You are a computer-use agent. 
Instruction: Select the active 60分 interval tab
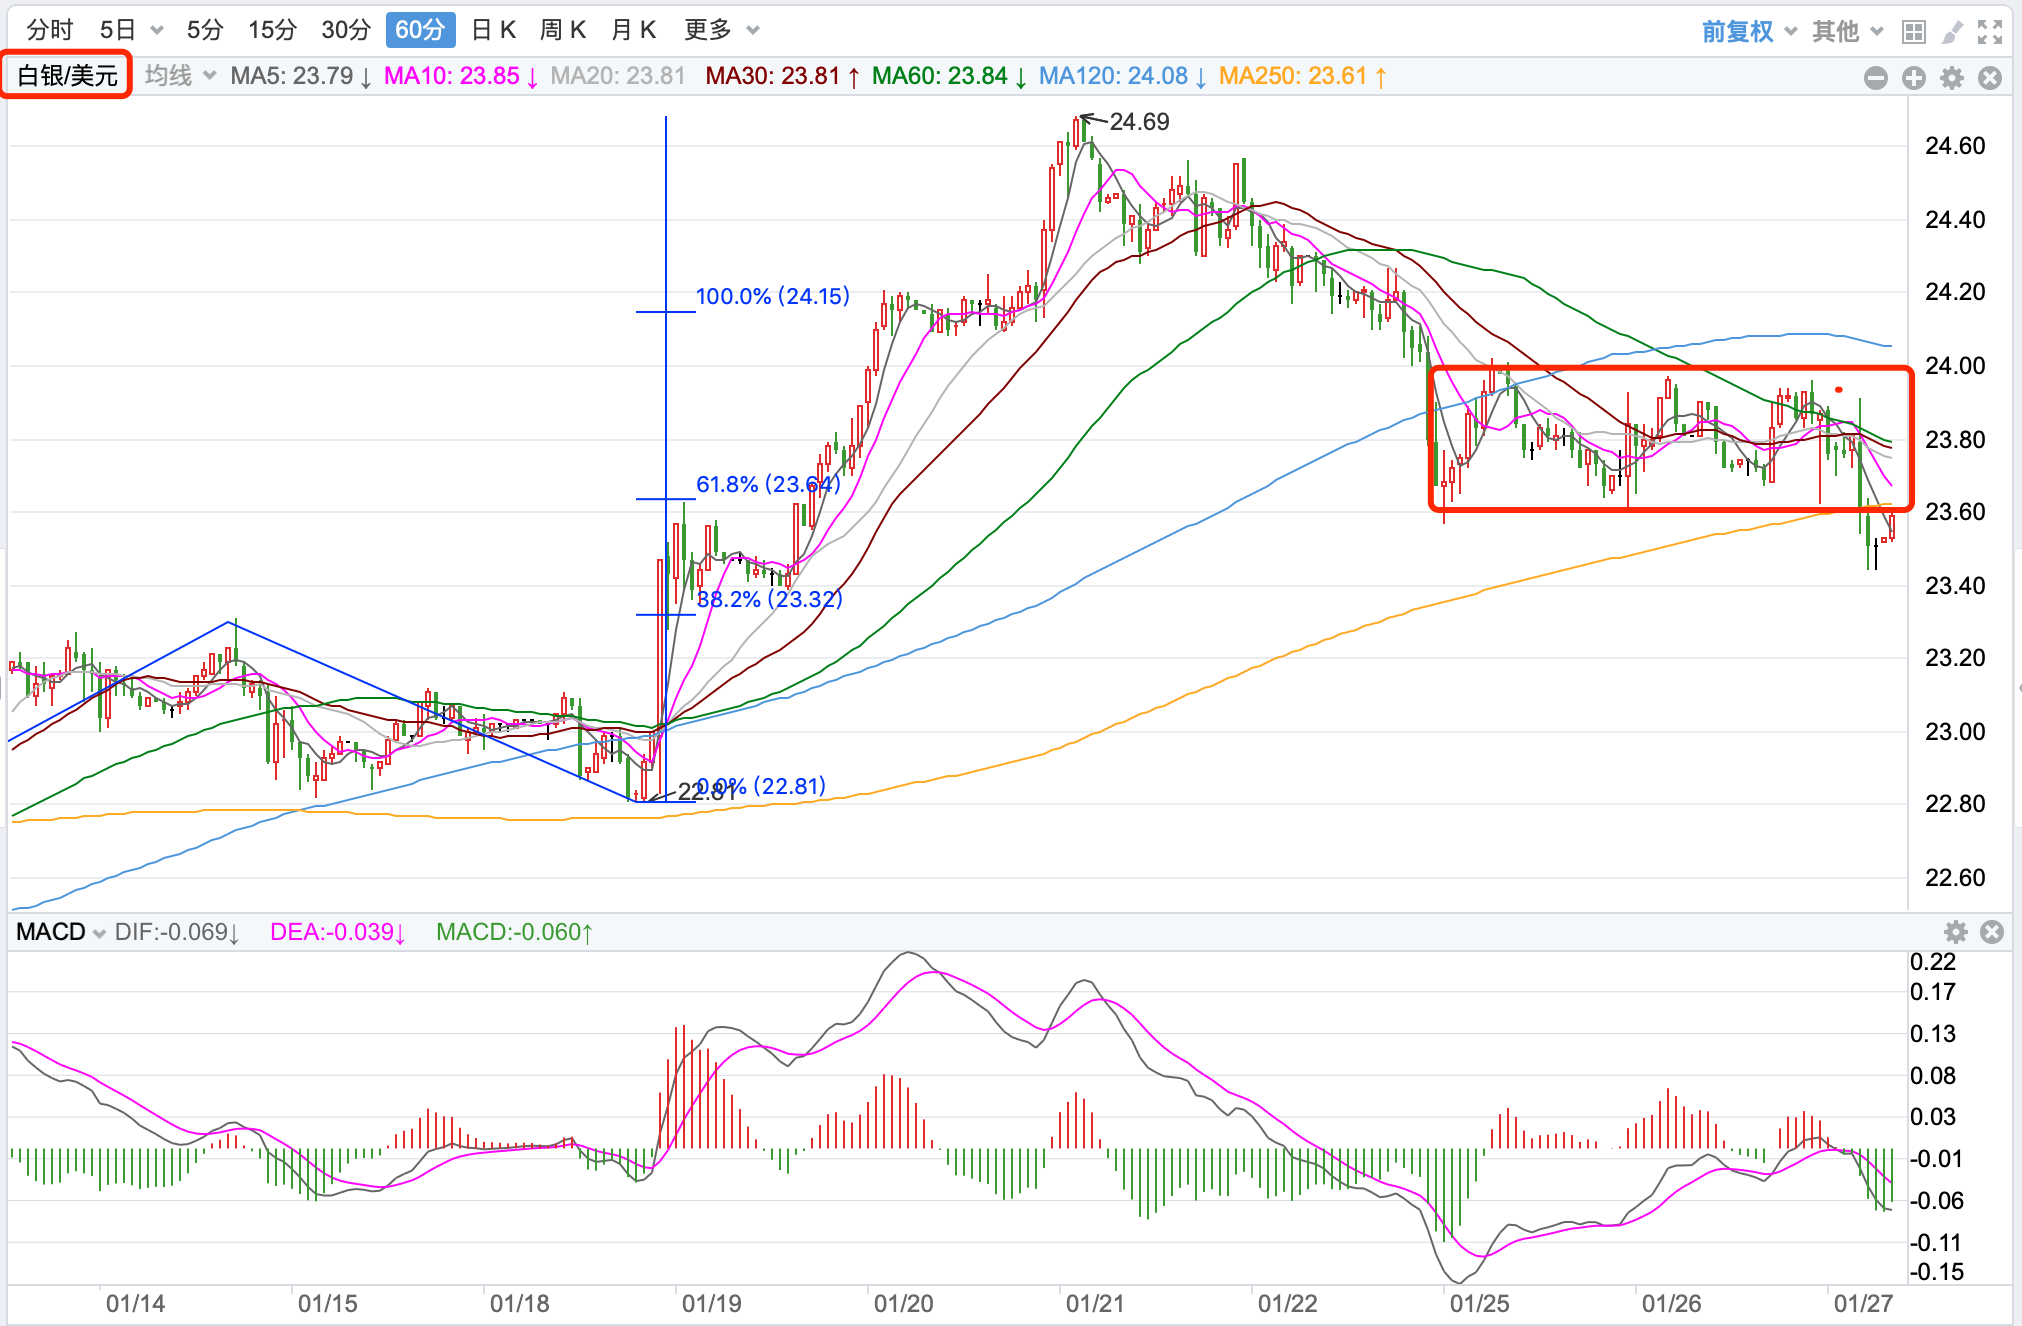point(420,30)
